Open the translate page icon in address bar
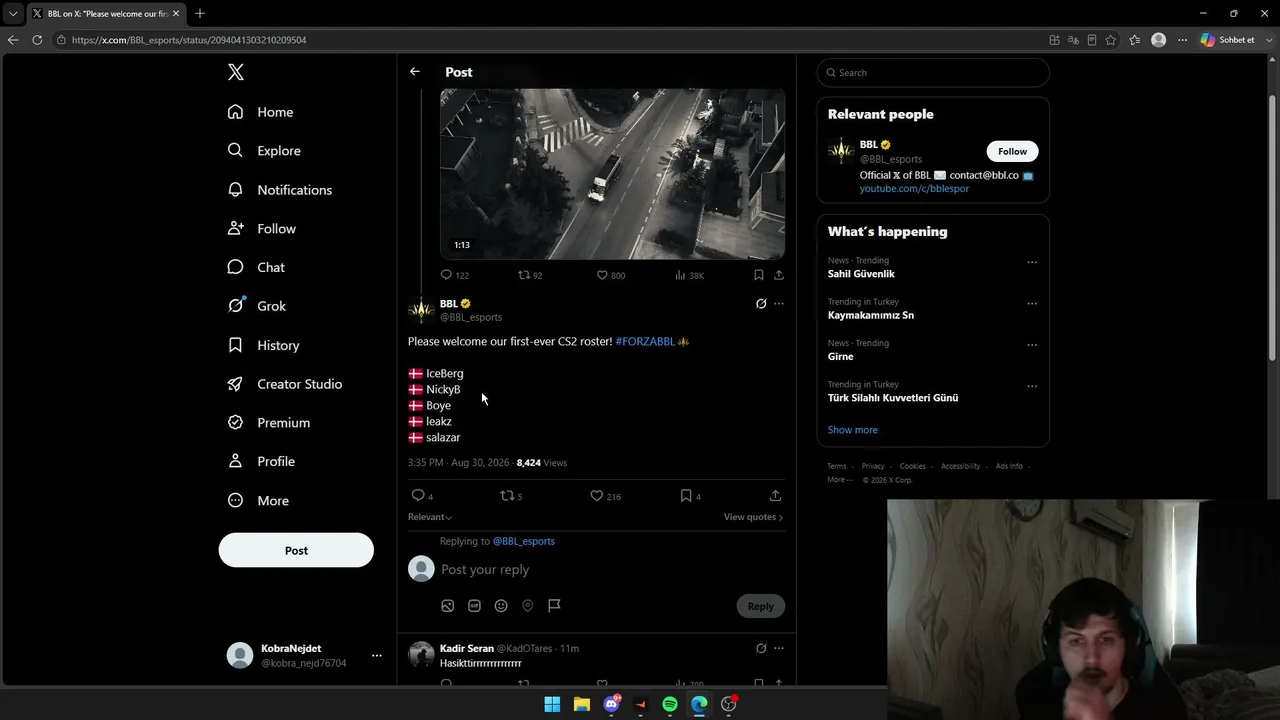 coord(1073,40)
